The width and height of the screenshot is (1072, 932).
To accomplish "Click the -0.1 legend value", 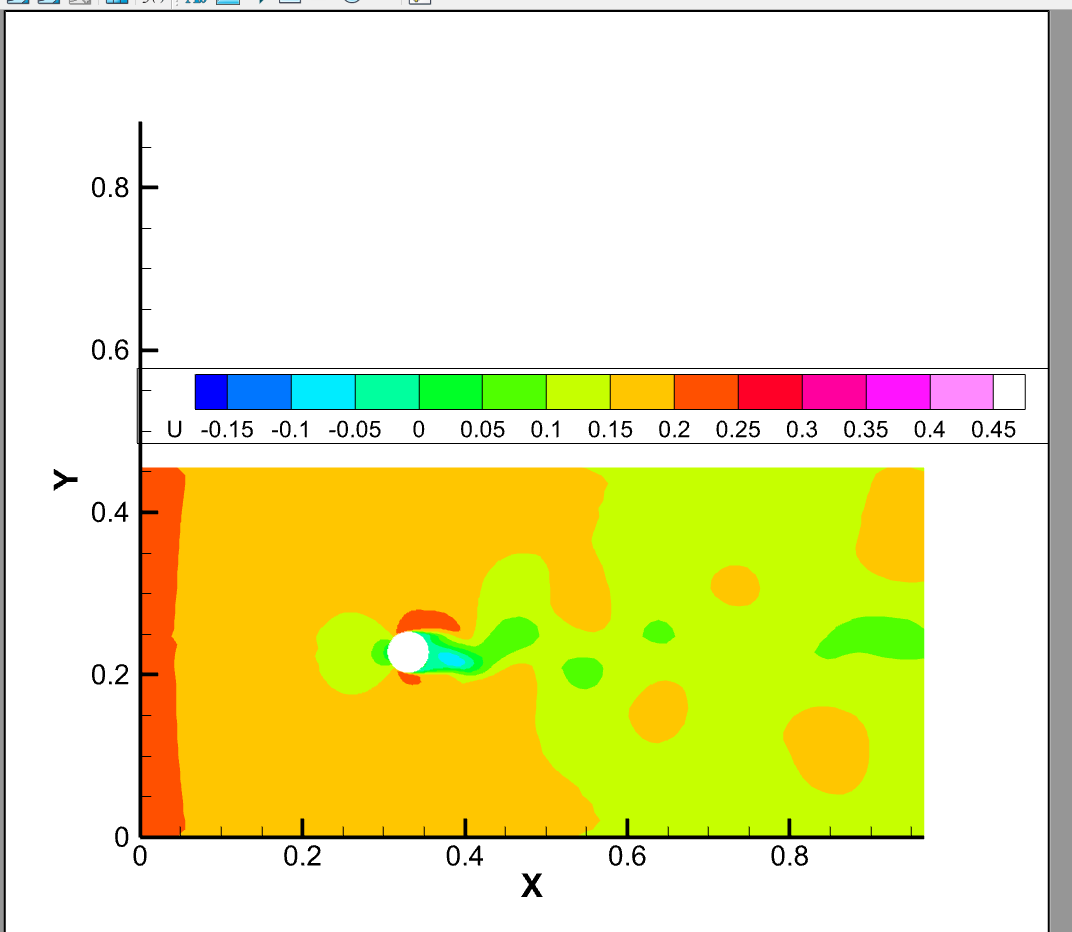I will tap(291, 429).
